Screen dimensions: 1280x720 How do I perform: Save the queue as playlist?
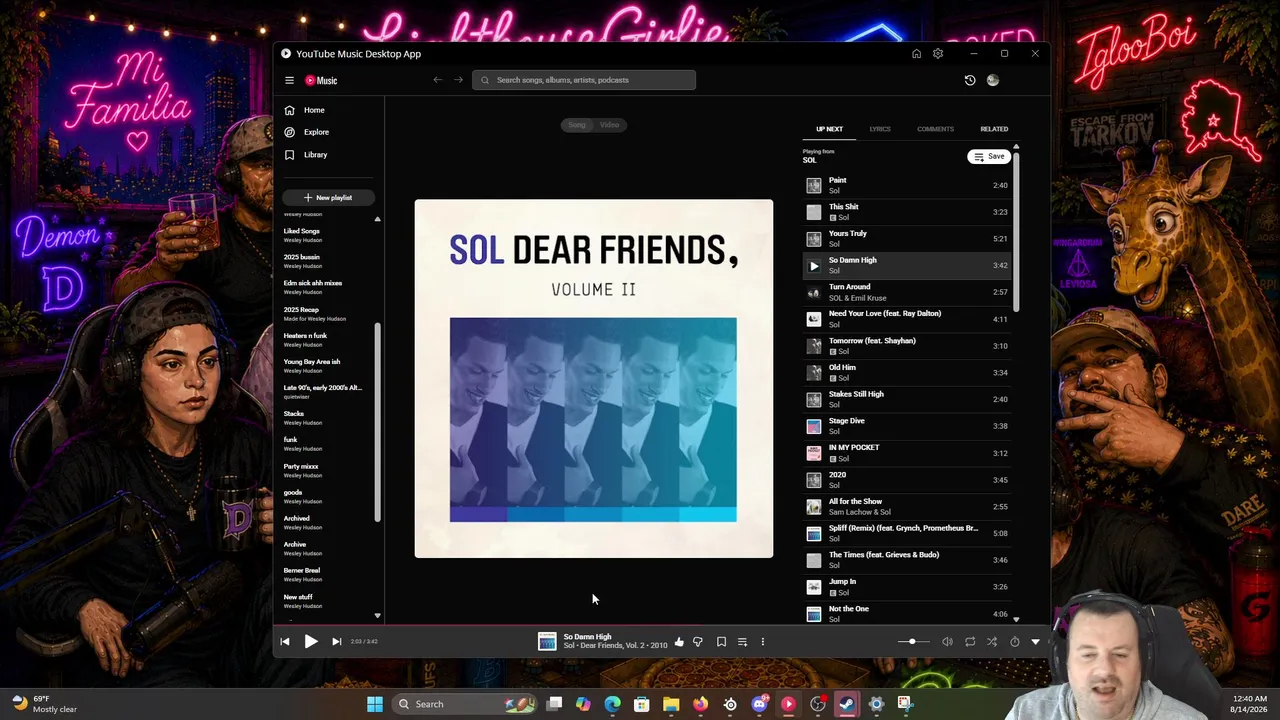pyautogui.click(x=988, y=156)
